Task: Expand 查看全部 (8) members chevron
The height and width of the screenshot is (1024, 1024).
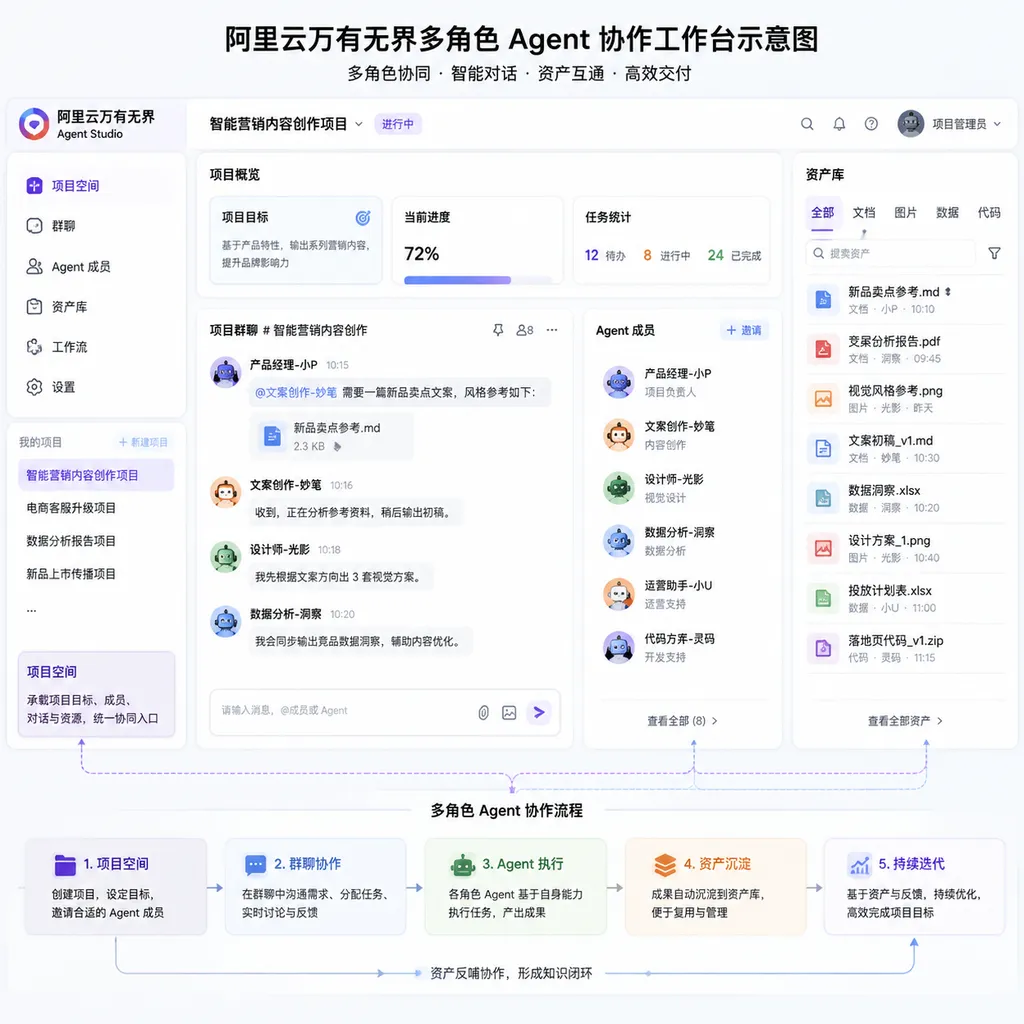Action: coord(714,721)
